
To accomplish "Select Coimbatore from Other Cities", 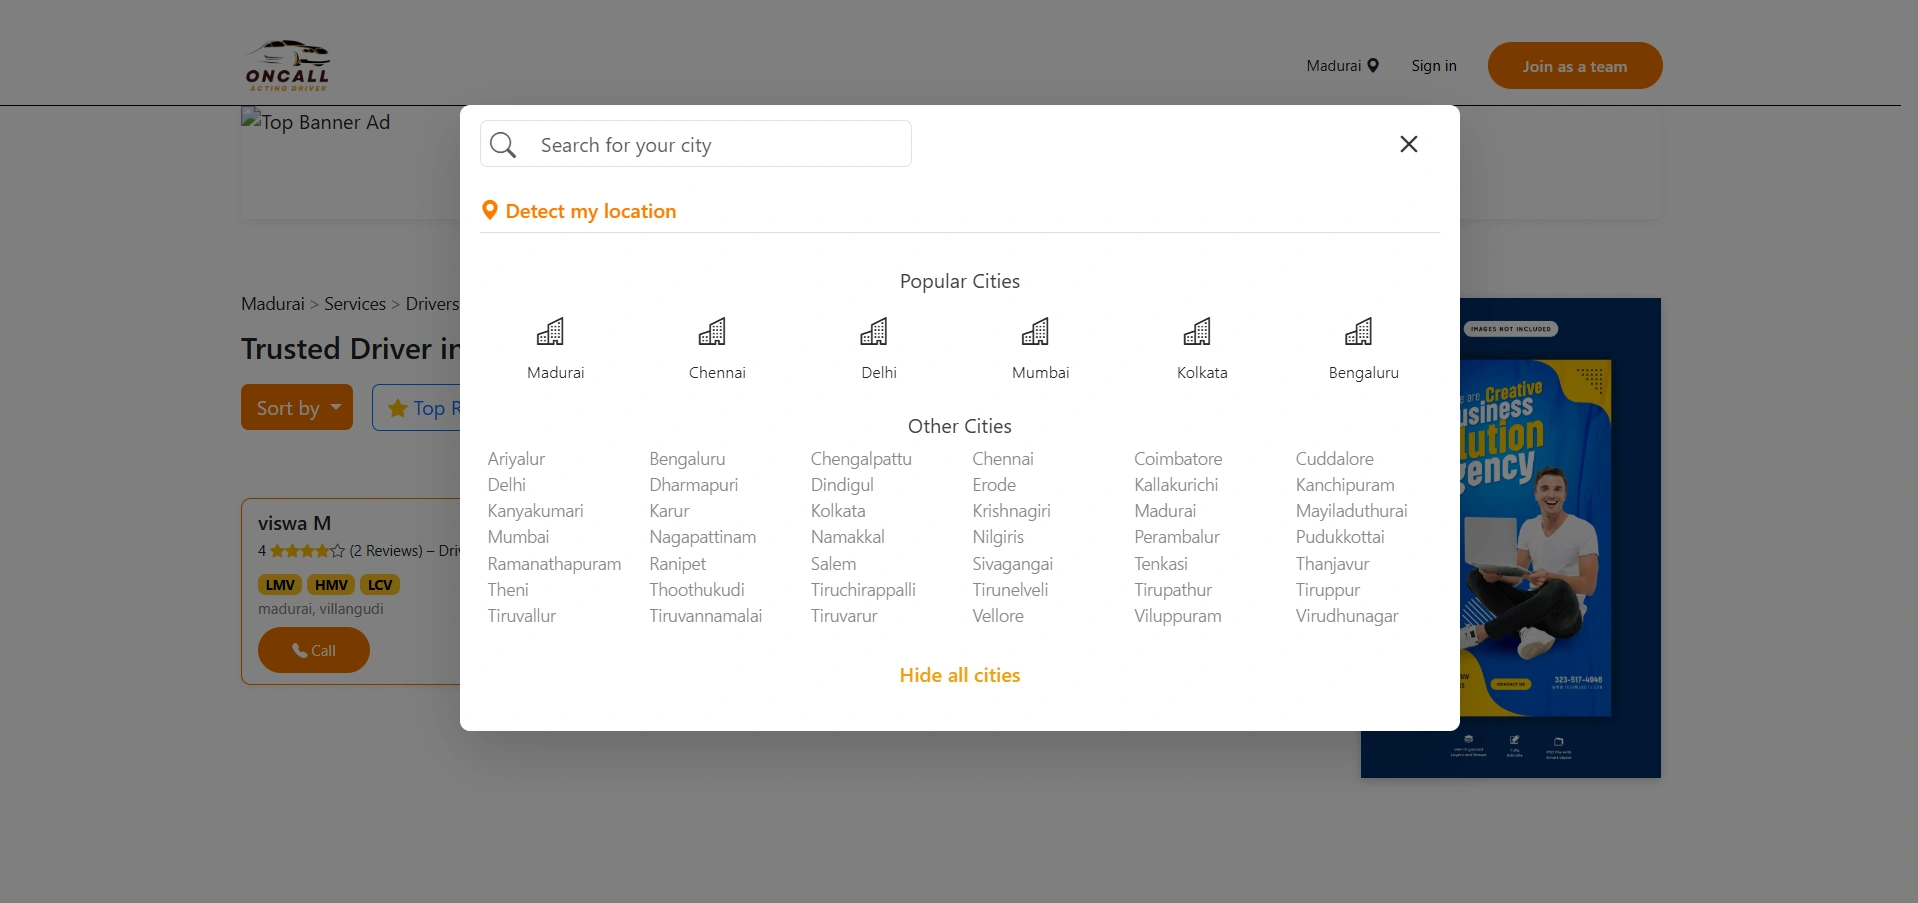I will [x=1177, y=459].
